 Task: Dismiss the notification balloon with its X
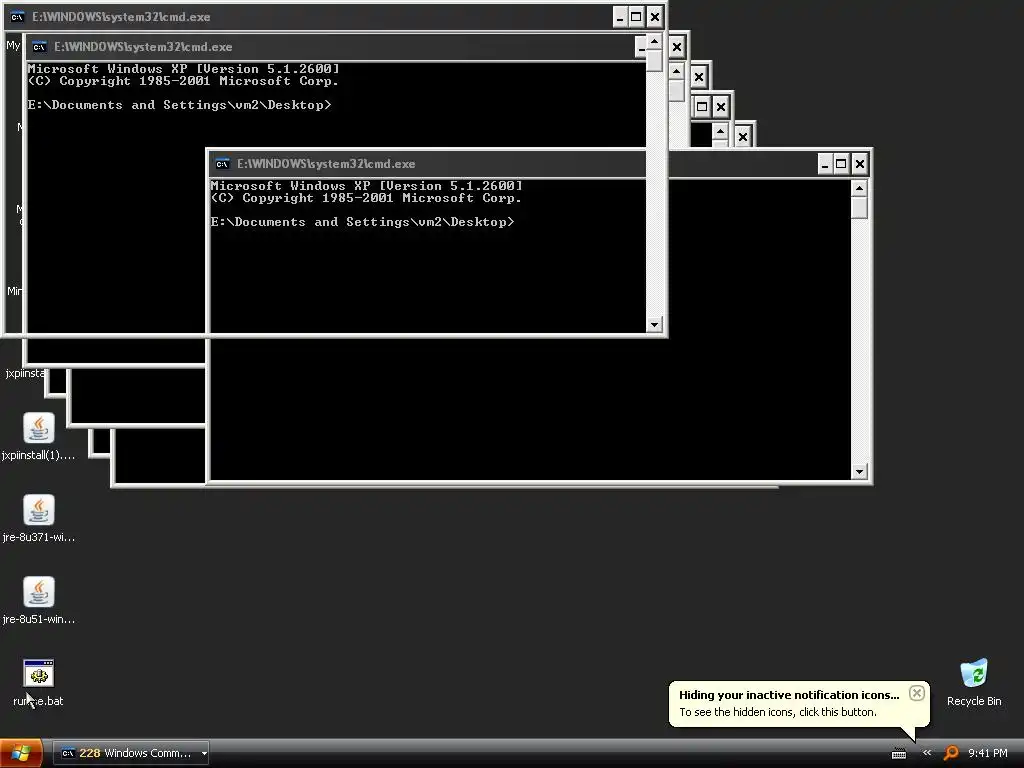click(x=916, y=693)
